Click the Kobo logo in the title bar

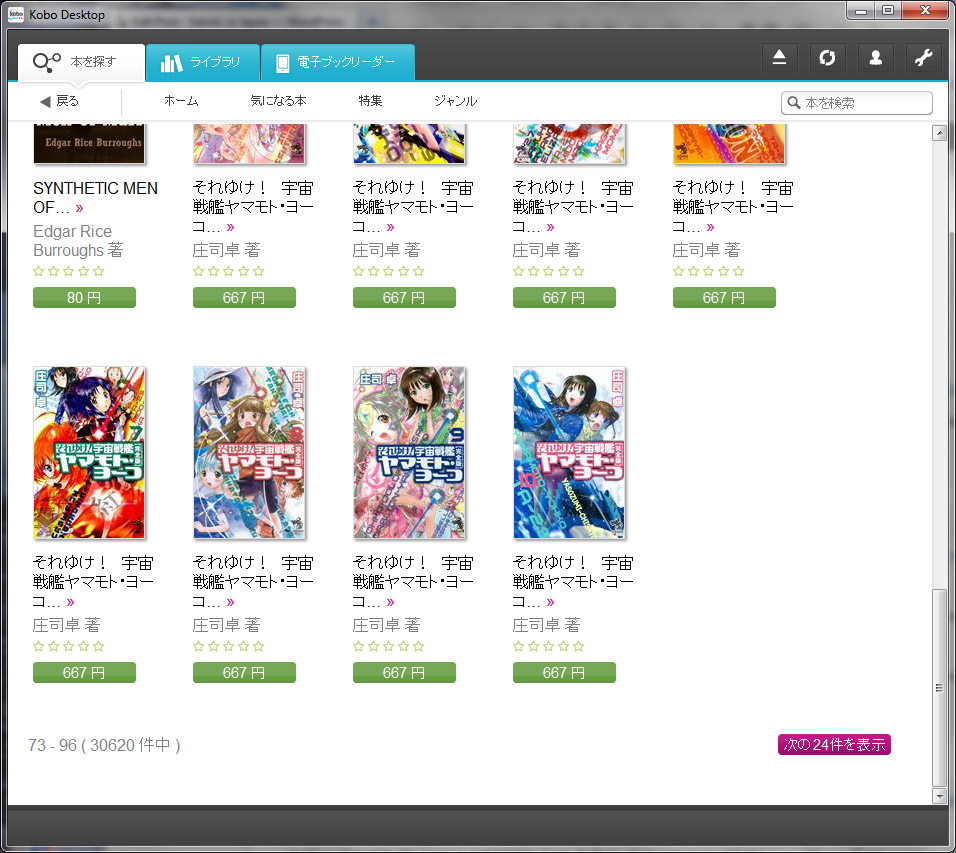[16, 14]
